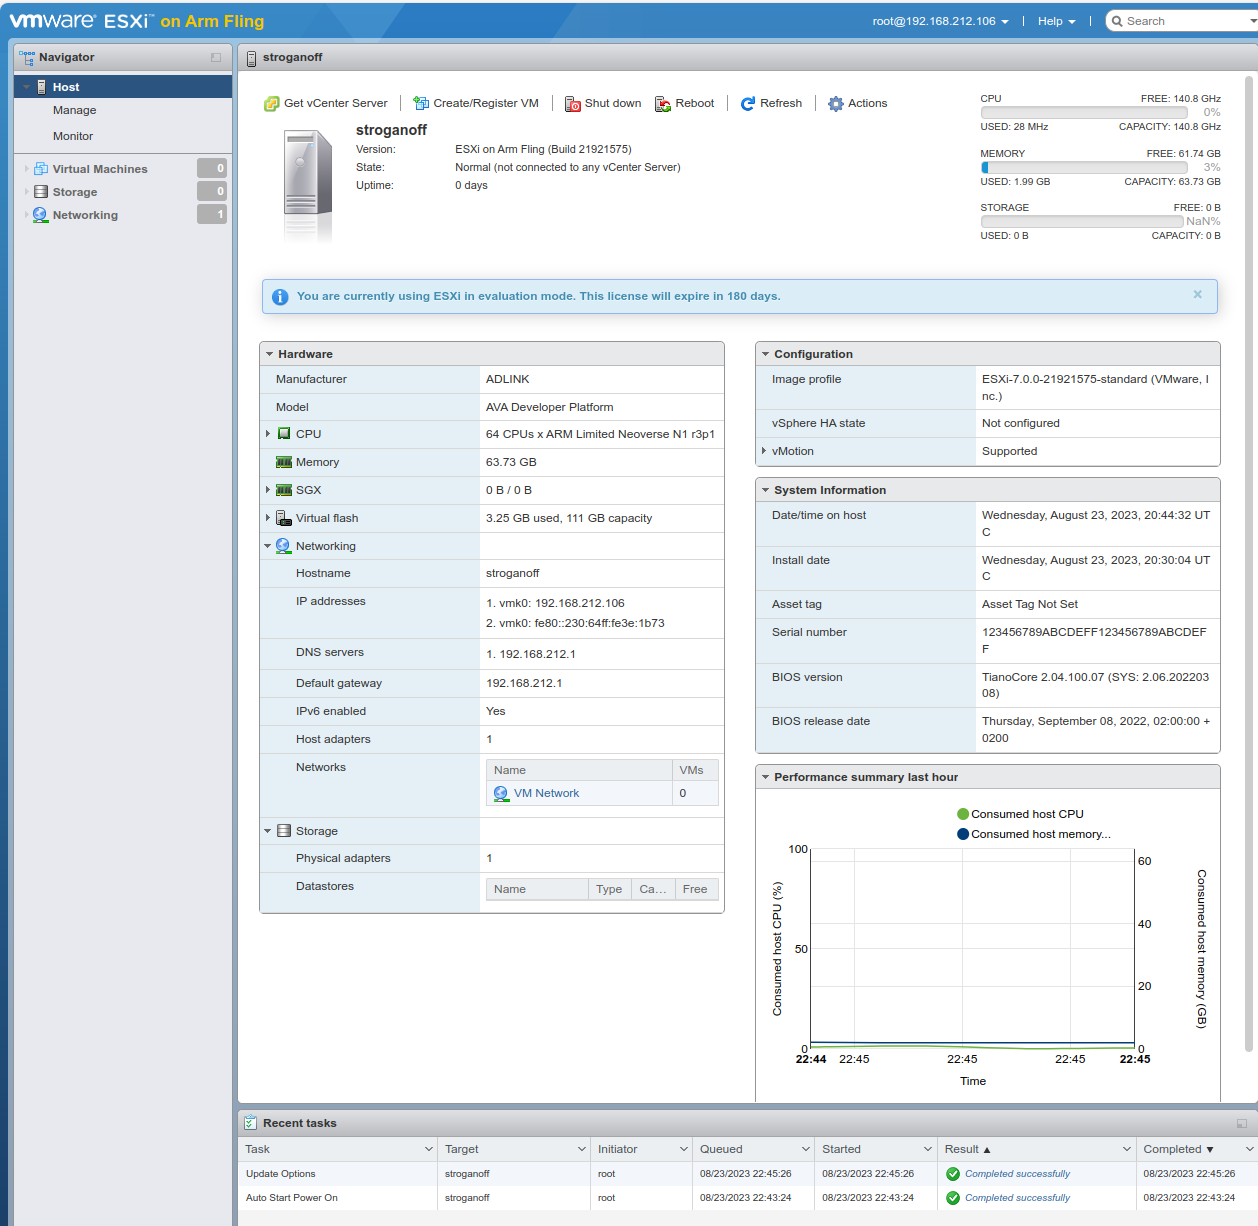1258x1226 pixels.
Task: Click the Recent tasks clipboard icon
Action: pyautogui.click(x=251, y=1123)
